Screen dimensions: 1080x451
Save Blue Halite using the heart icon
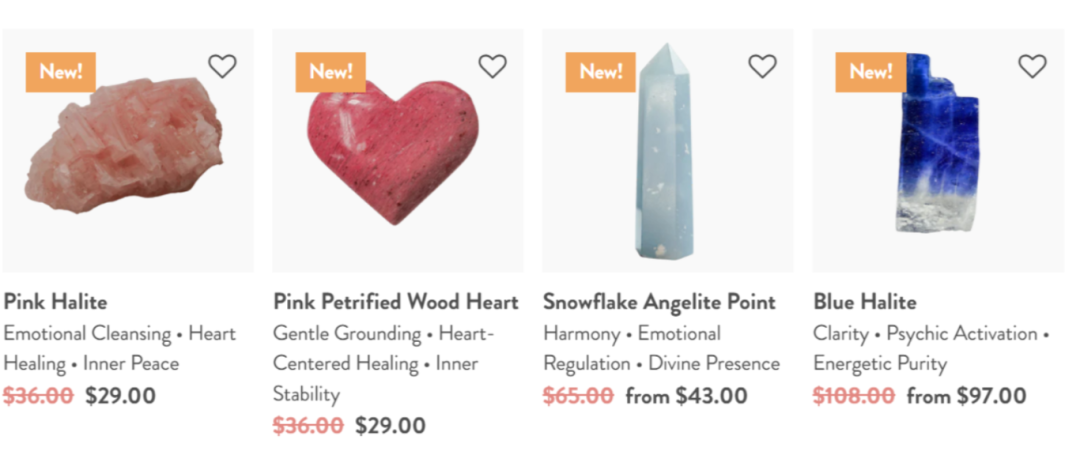[x=1032, y=66]
